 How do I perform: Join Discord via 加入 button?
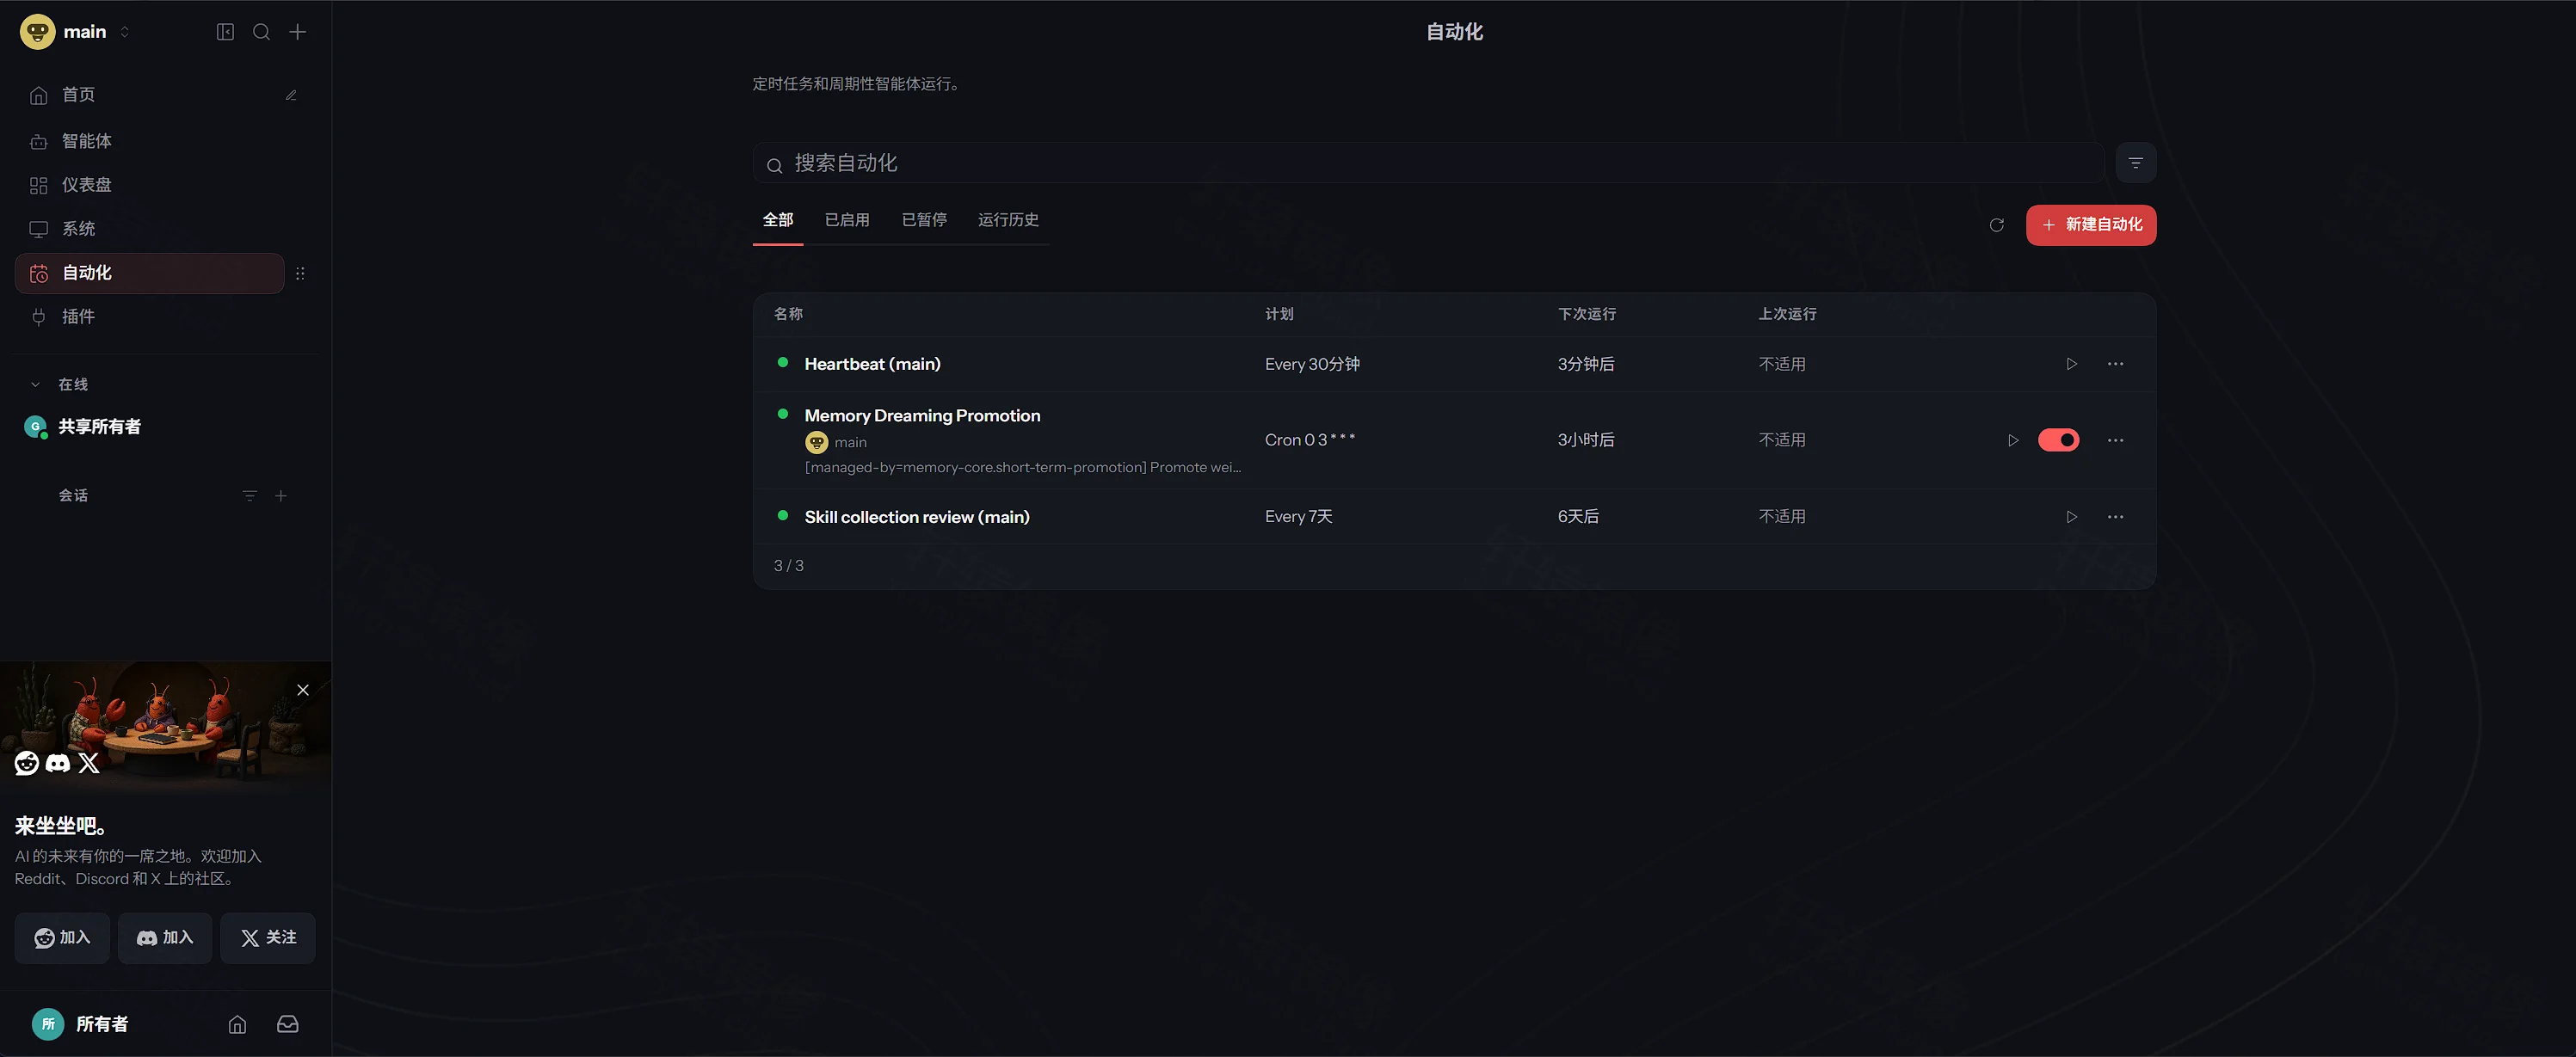(165, 938)
